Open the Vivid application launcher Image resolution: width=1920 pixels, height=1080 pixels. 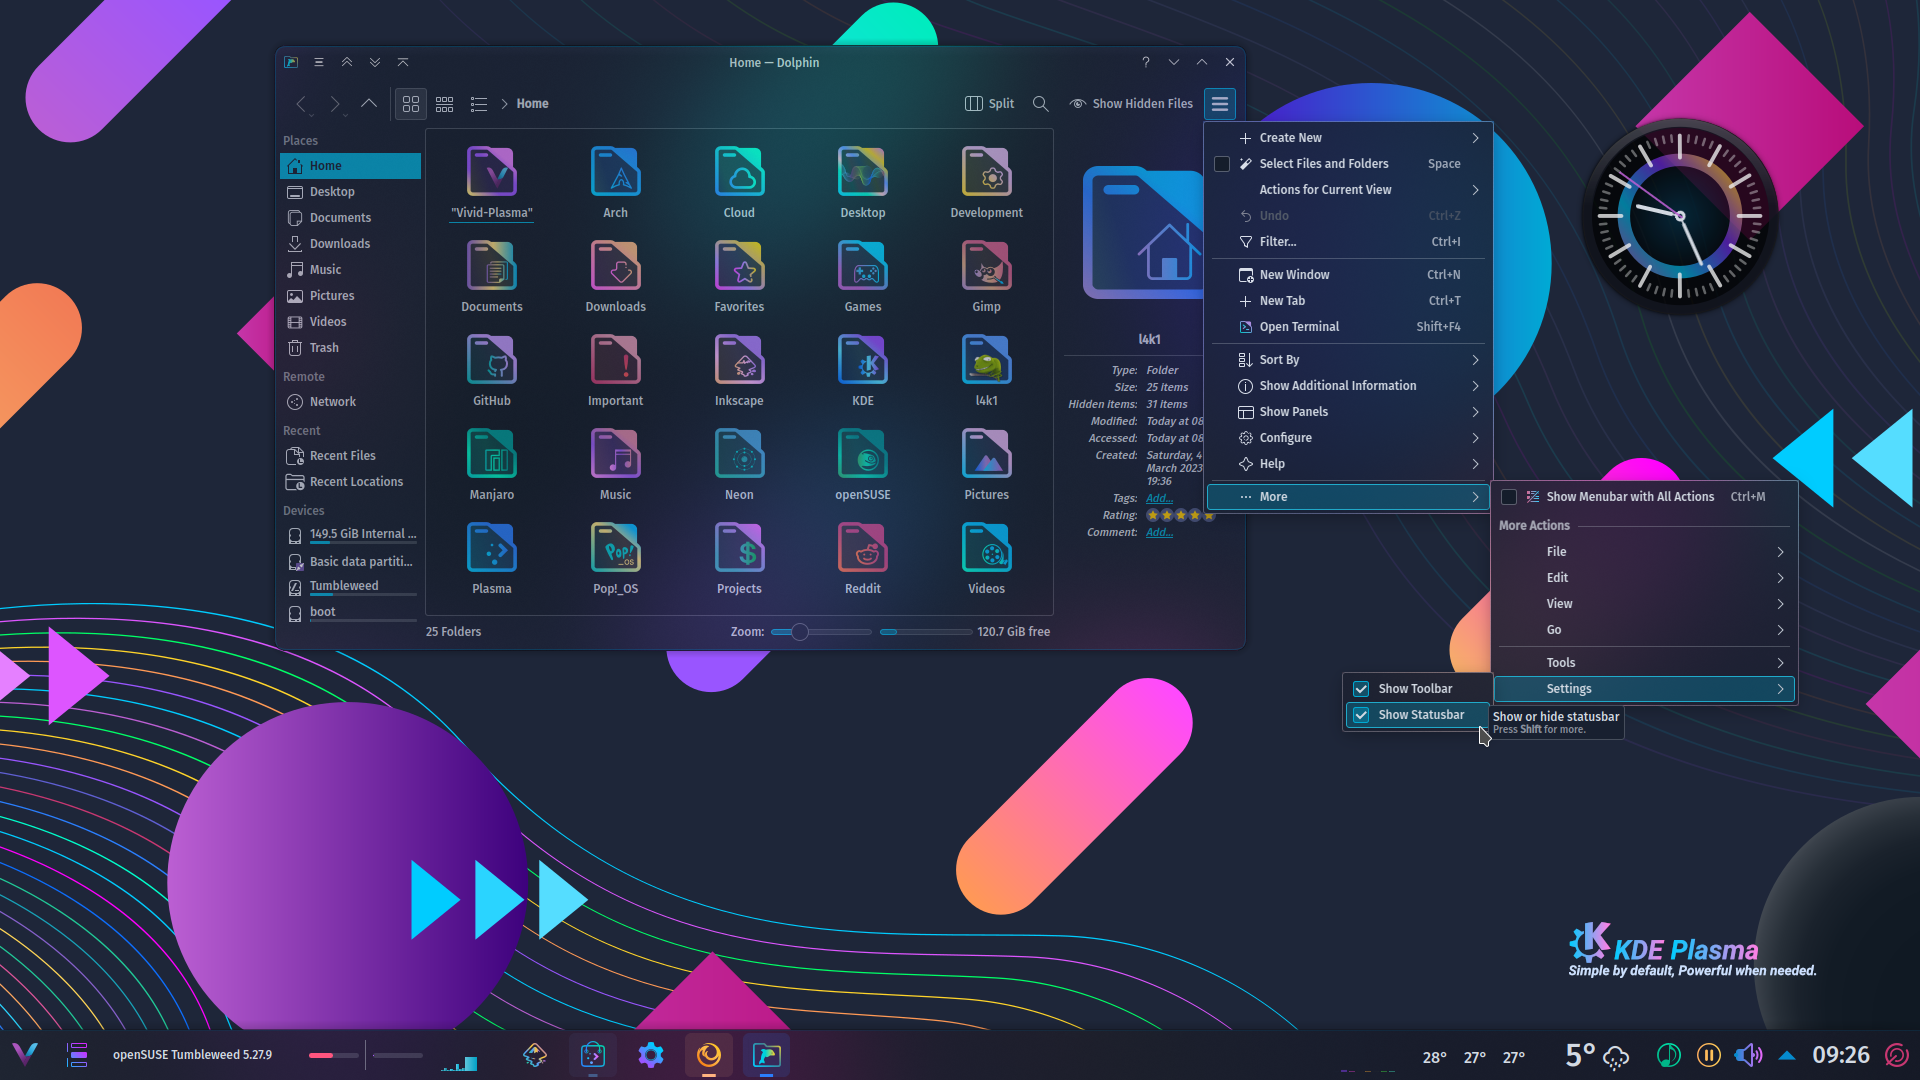(25, 1054)
